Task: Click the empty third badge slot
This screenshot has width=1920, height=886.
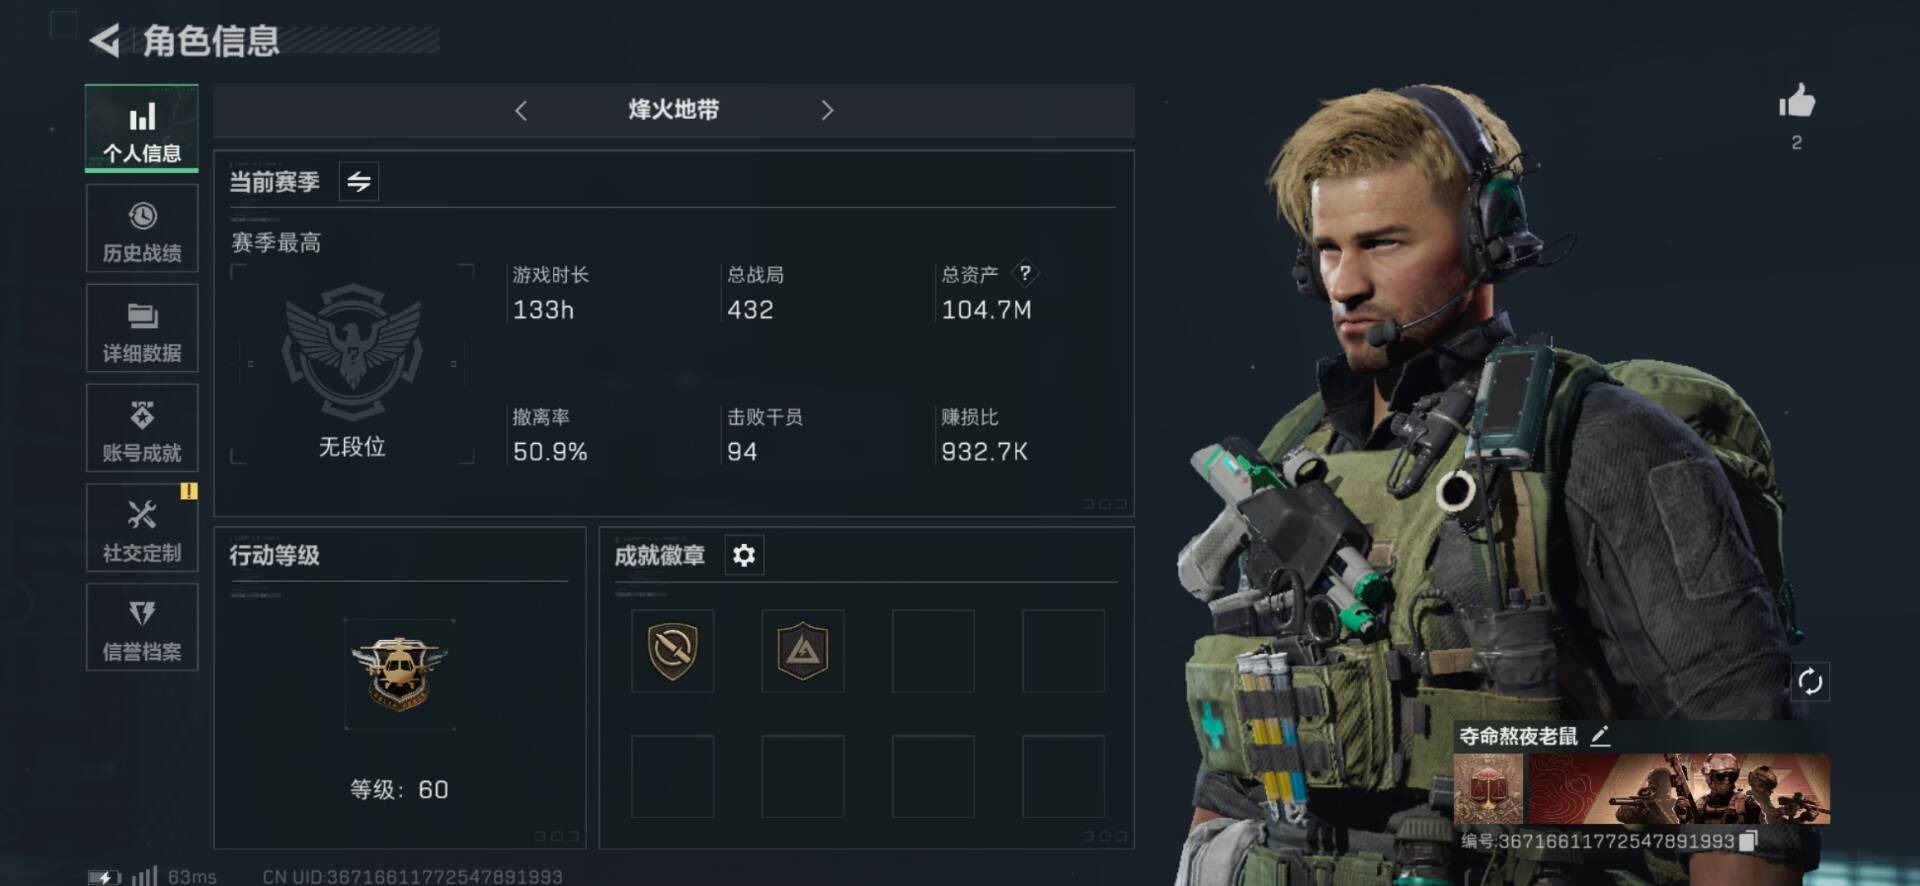Action: pos(933,651)
